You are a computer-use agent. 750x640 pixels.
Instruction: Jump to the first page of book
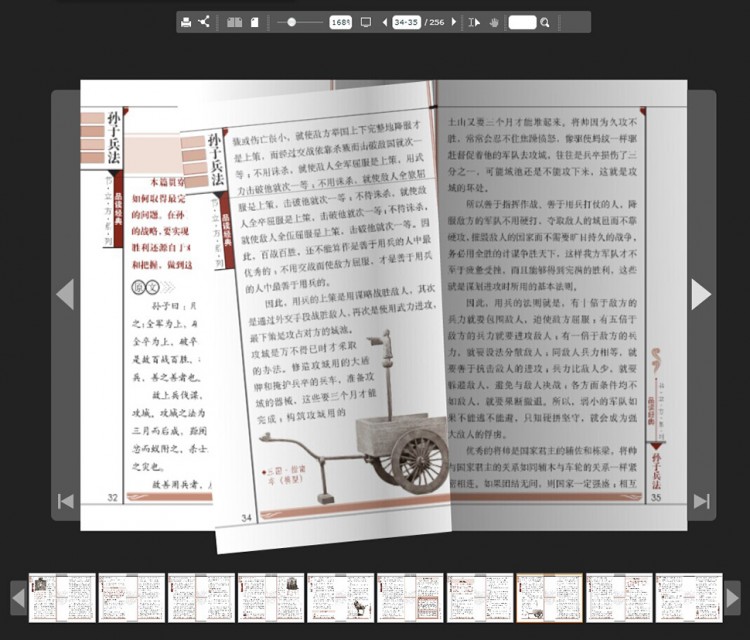pos(66,501)
